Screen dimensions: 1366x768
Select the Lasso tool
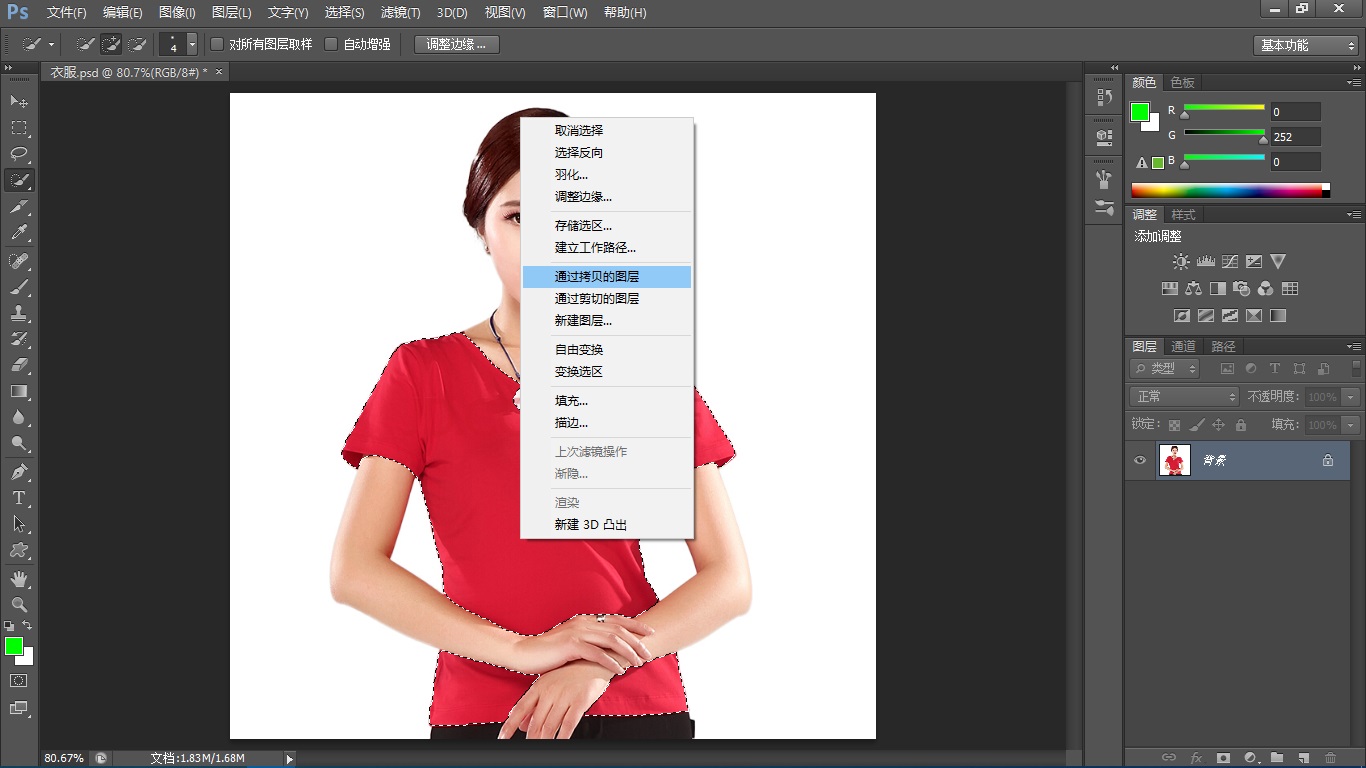(x=19, y=154)
